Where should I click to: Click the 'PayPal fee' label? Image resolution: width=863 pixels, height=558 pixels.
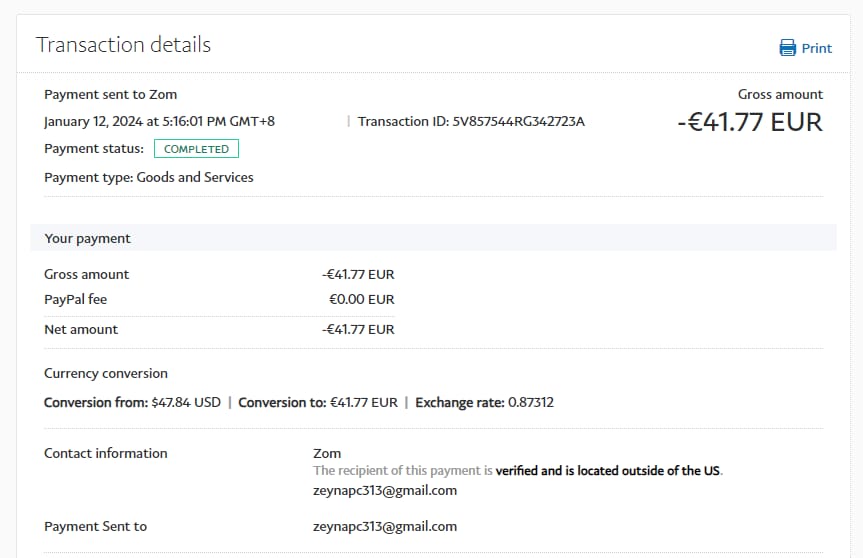click(75, 299)
